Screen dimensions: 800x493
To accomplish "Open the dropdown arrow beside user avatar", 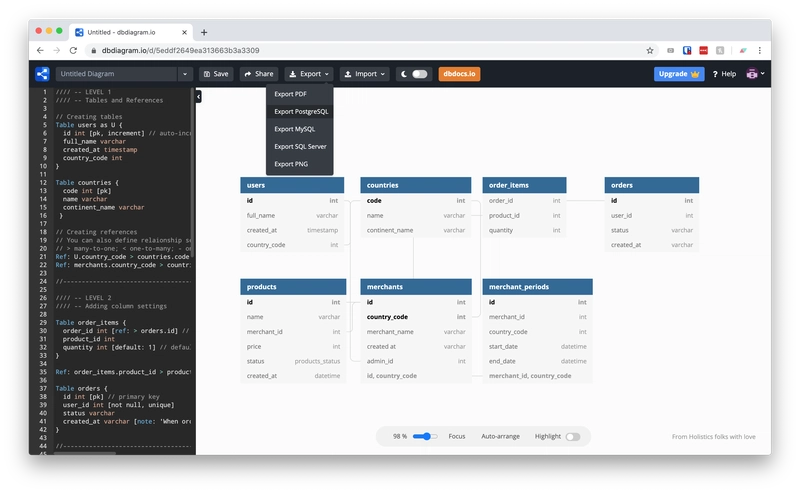I will click(x=763, y=73).
